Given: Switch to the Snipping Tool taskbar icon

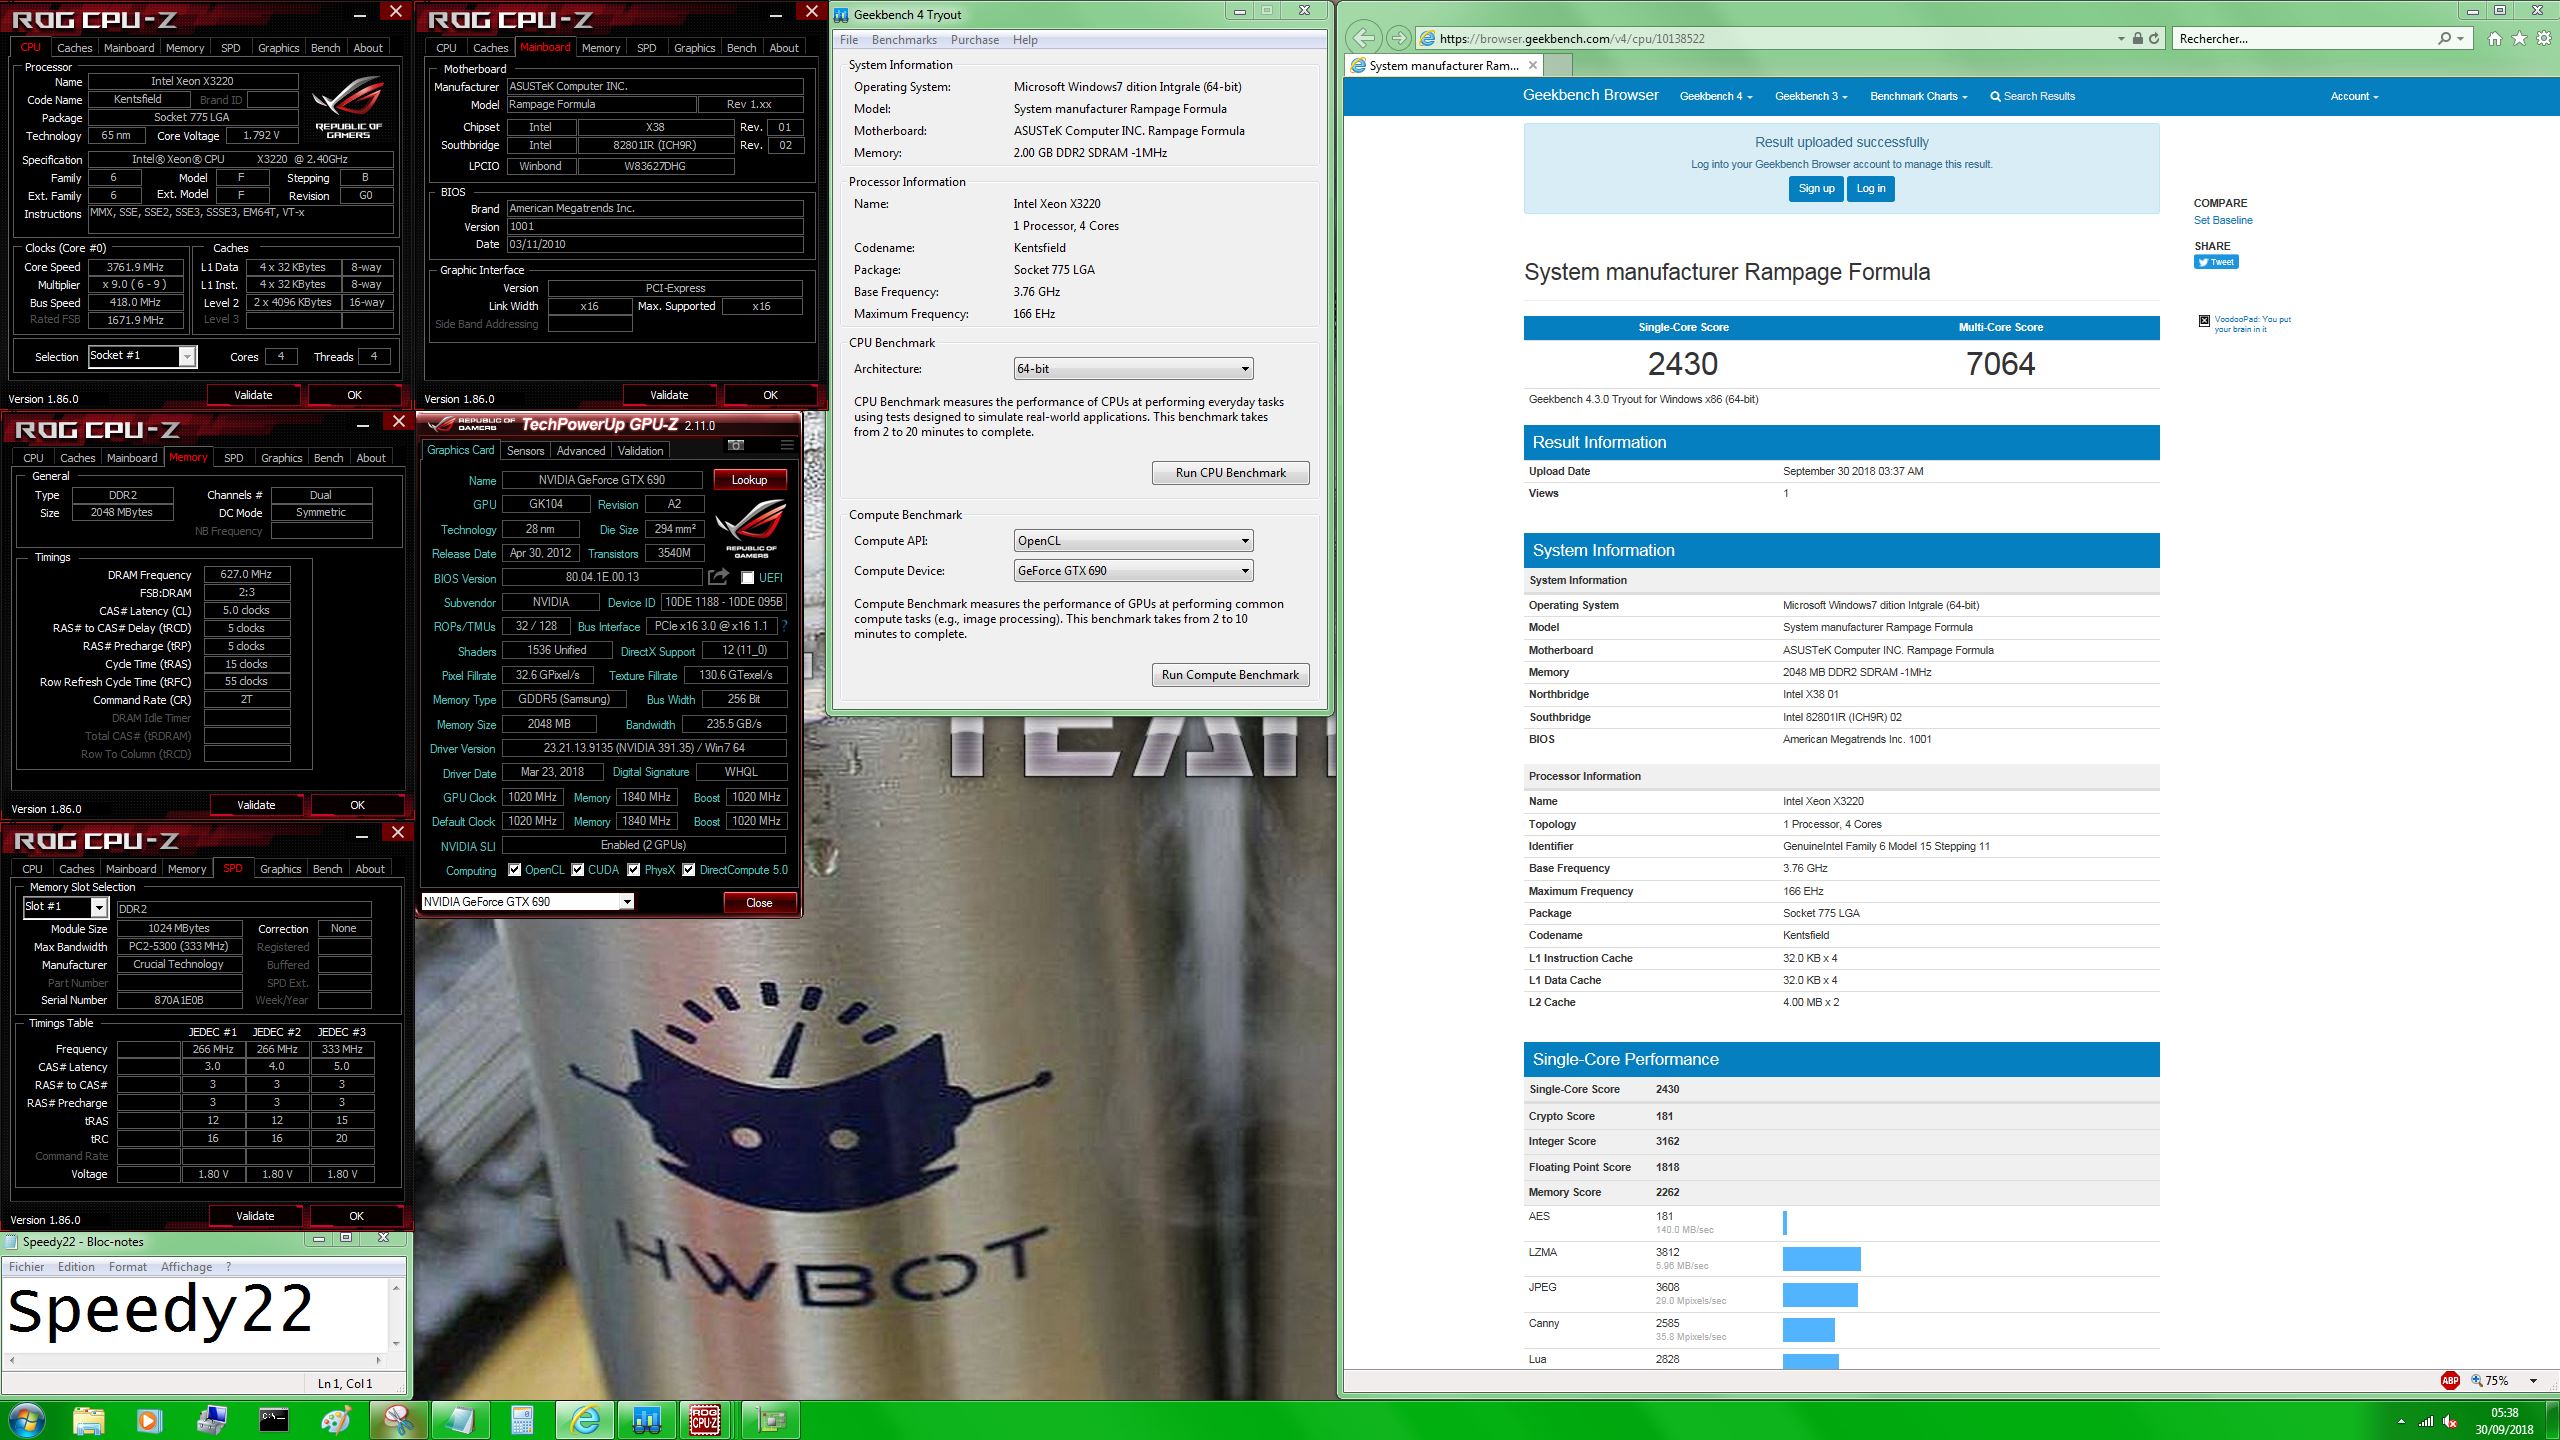Looking at the screenshot, I should (398, 1420).
